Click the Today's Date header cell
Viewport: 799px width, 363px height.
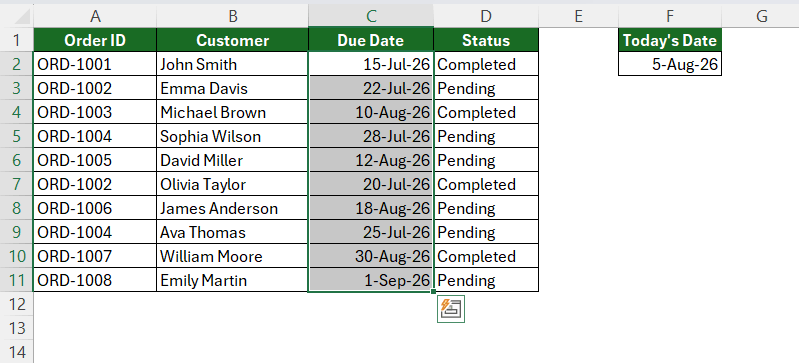[670, 40]
